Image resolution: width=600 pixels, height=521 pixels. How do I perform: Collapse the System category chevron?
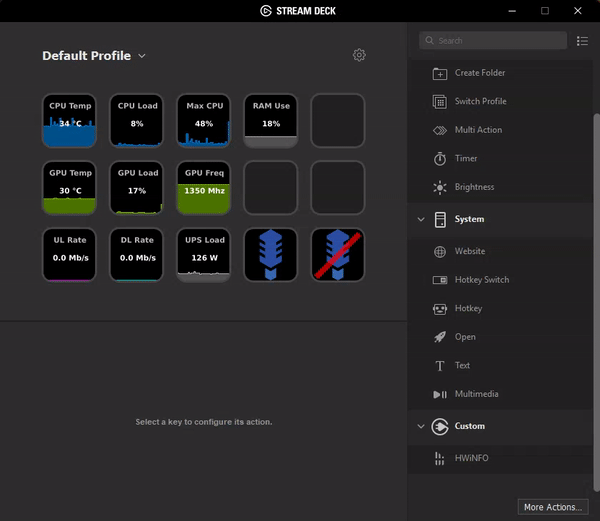pyautogui.click(x=421, y=220)
